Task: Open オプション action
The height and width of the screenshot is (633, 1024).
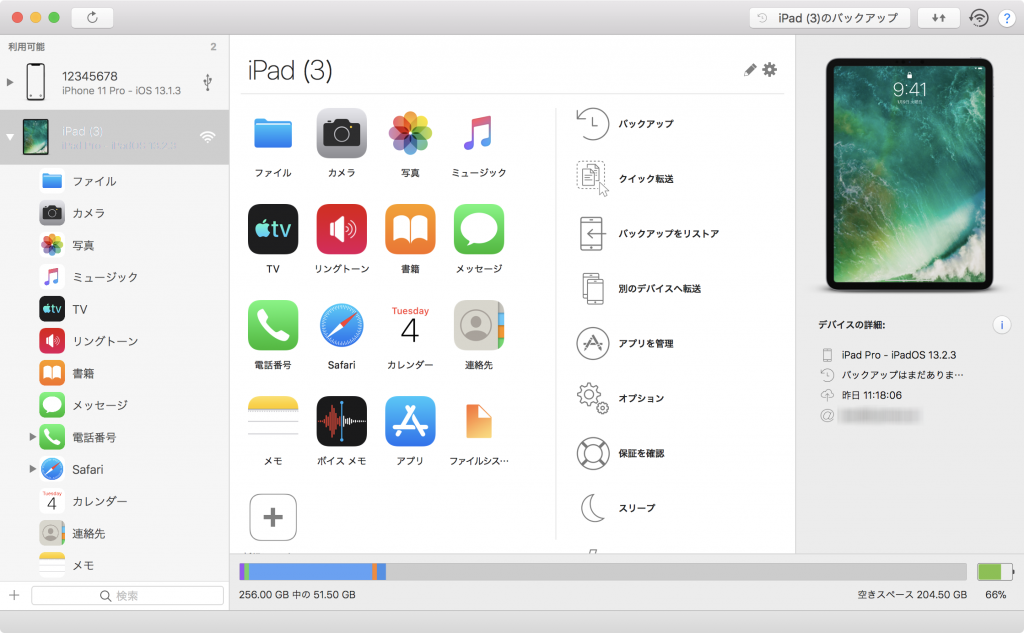Action: [620, 398]
